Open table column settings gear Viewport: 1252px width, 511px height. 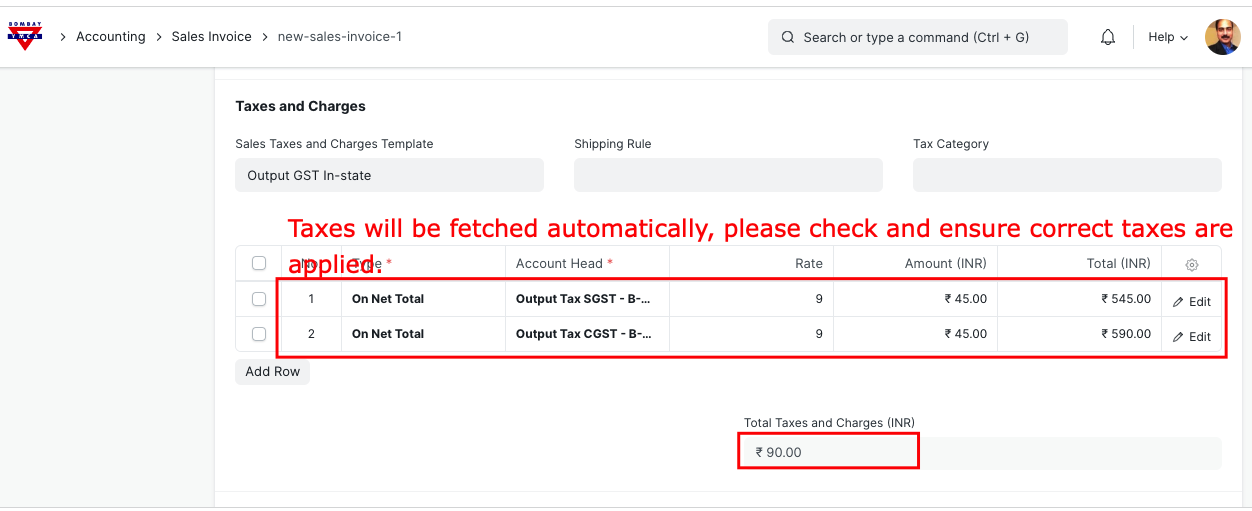[x=1191, y=265]
